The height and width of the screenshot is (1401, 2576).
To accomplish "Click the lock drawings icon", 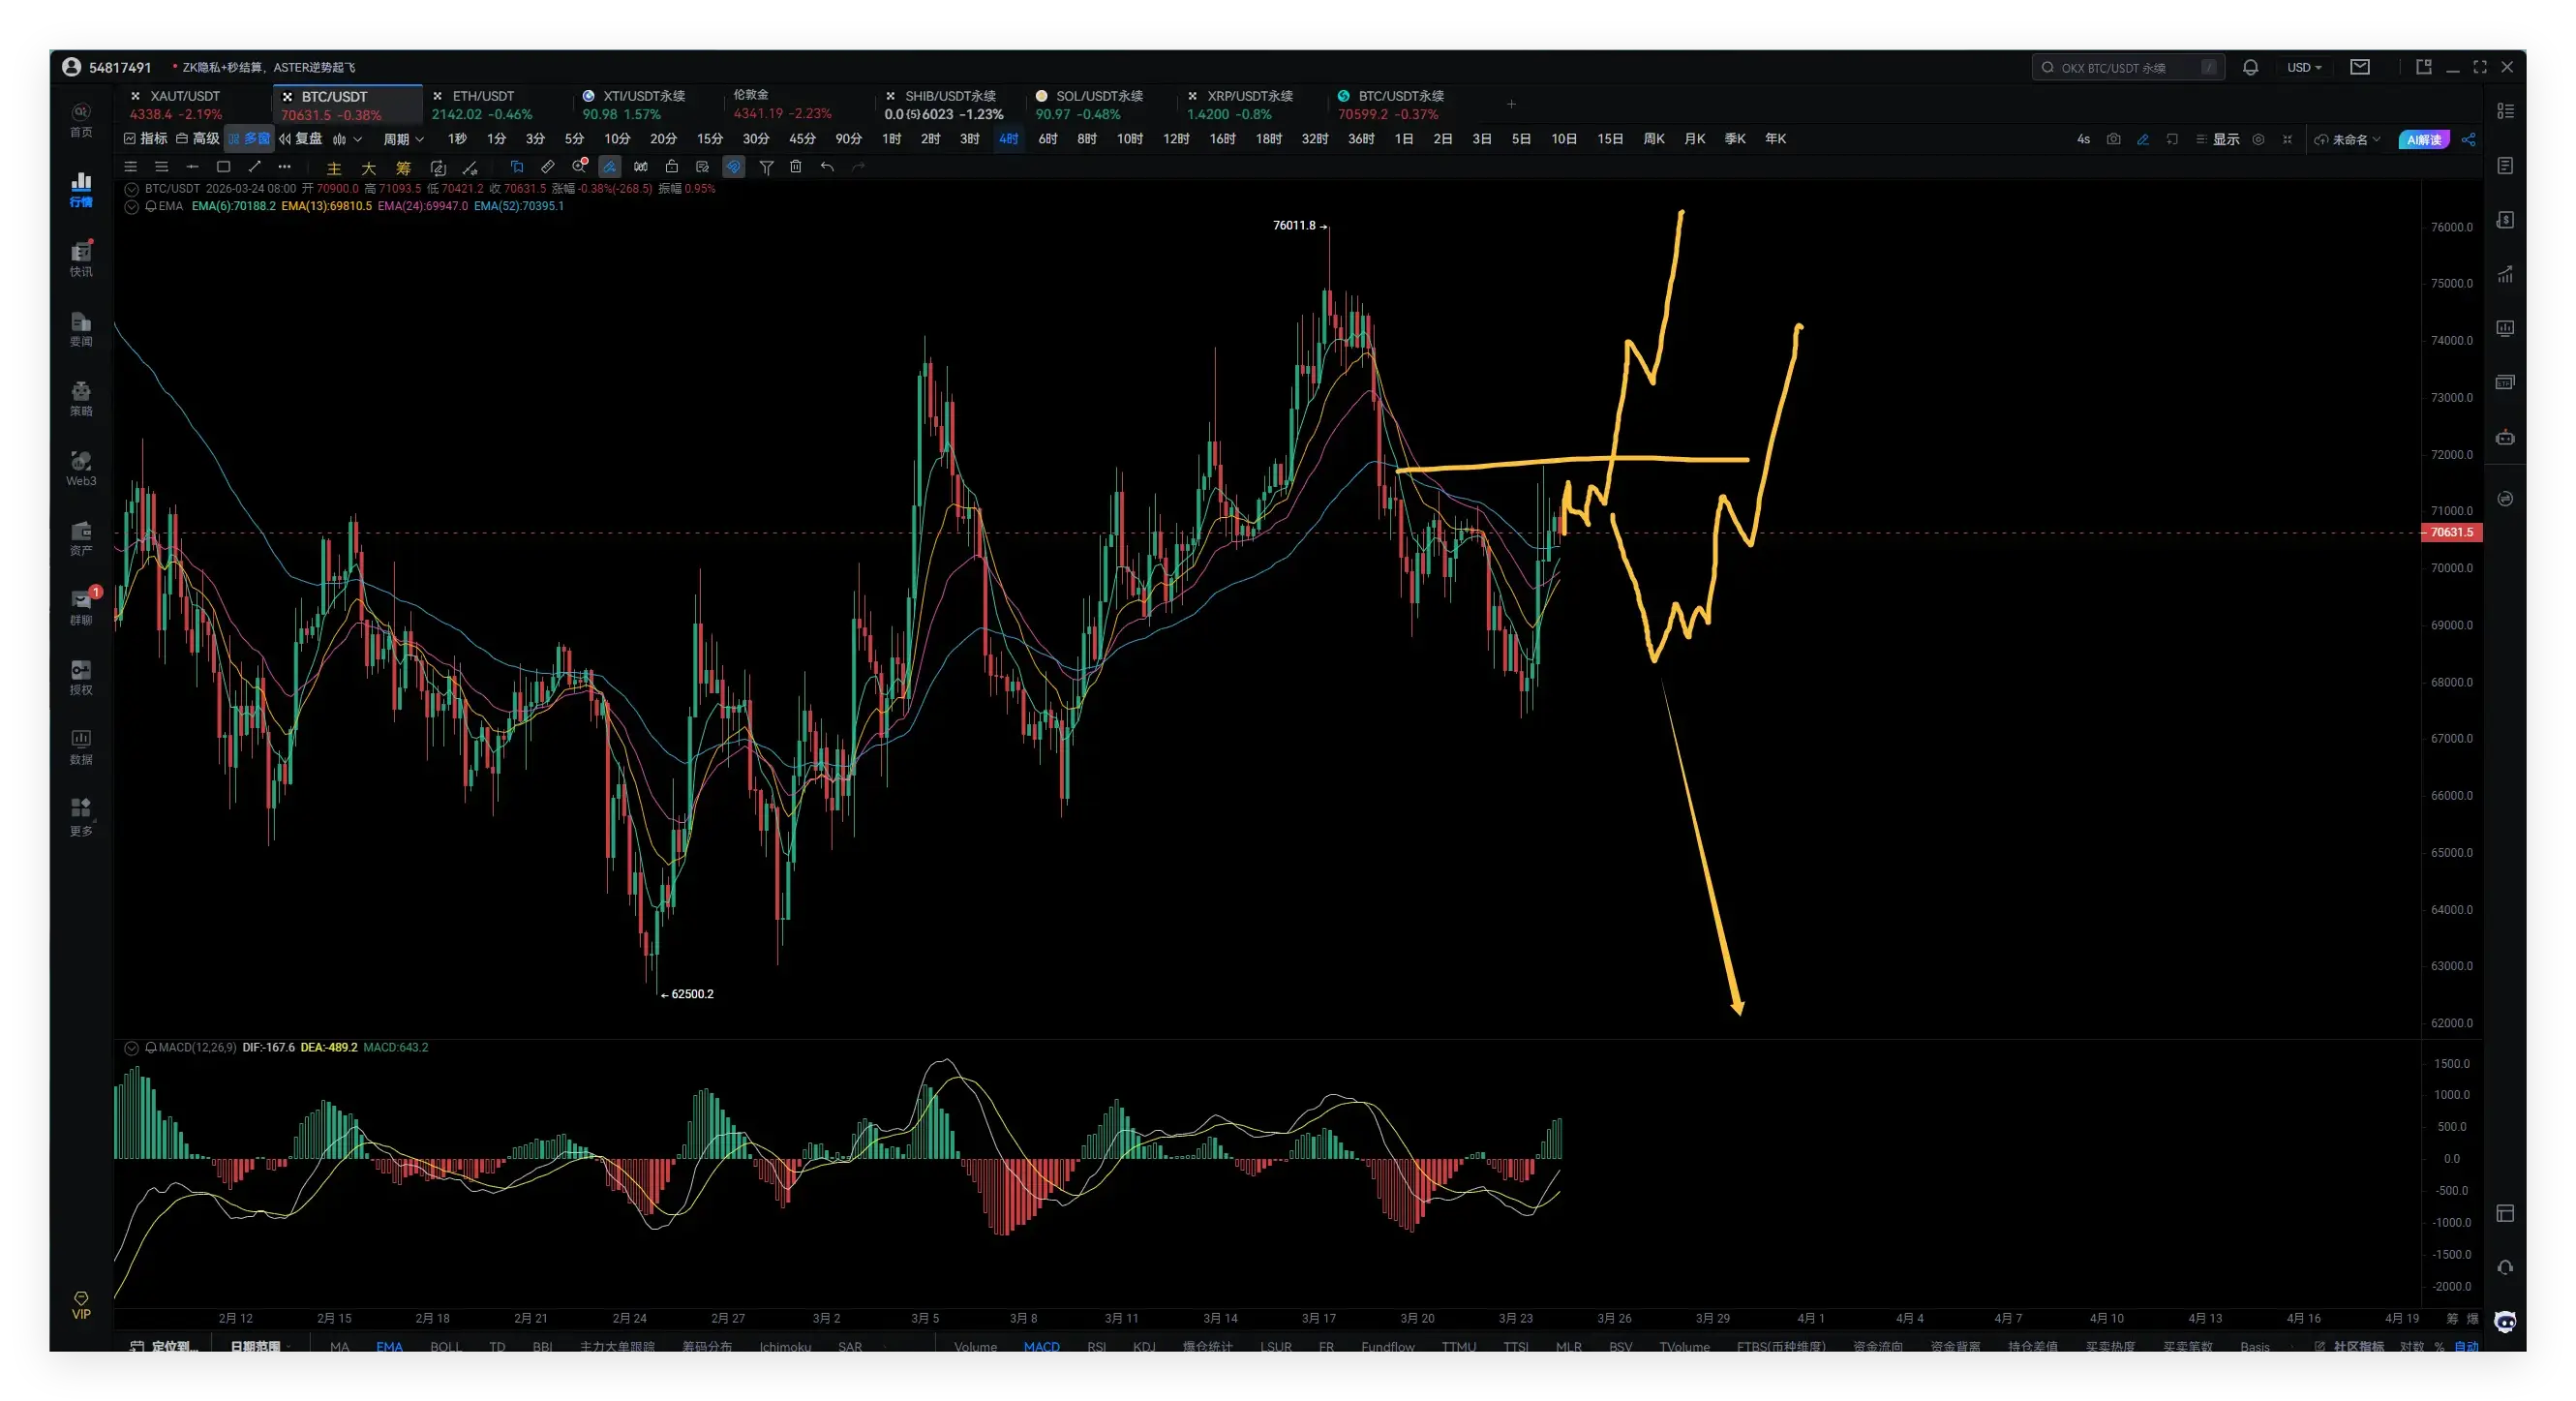I will coord(672,167).
